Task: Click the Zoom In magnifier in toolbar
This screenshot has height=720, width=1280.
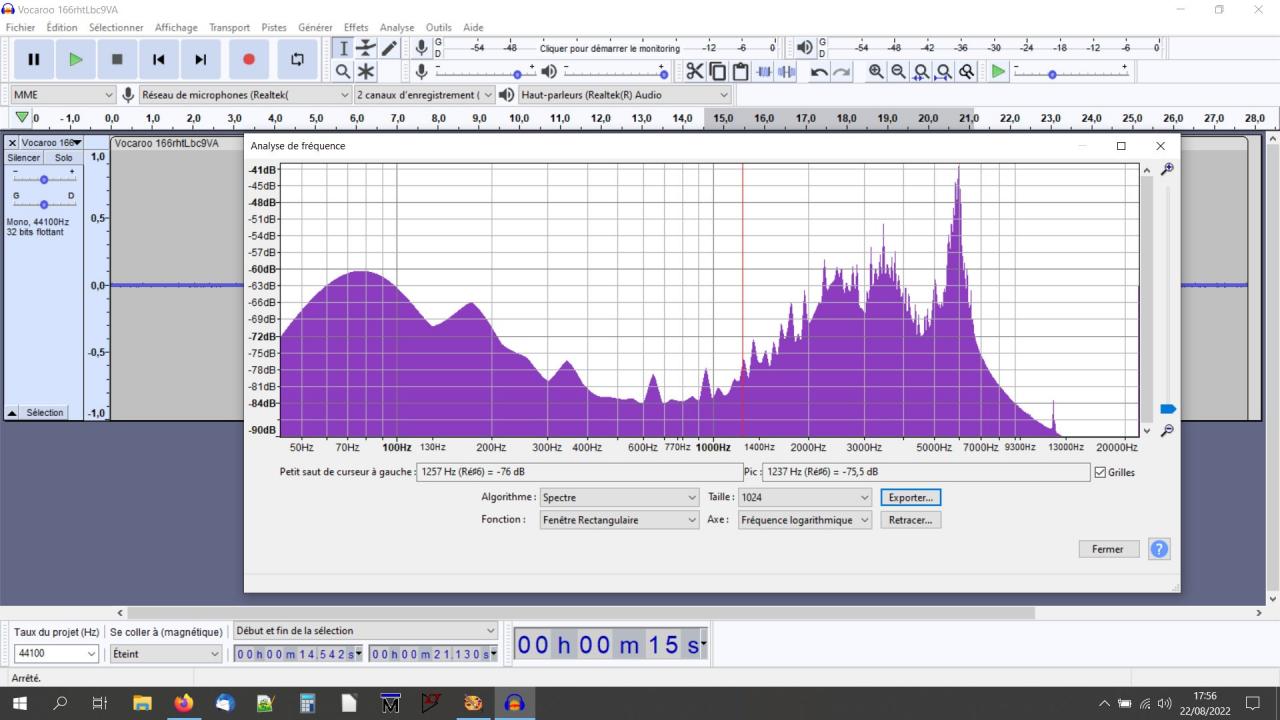Action: click(x=876, y=71)
